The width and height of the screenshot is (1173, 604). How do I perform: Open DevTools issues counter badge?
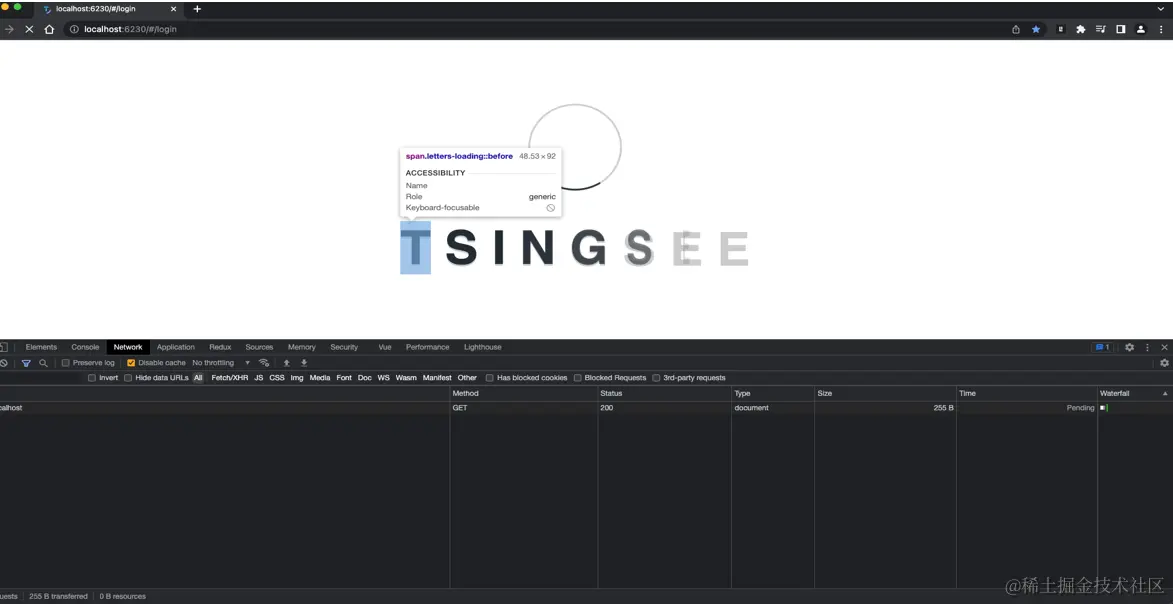[x=1102, y=347]
